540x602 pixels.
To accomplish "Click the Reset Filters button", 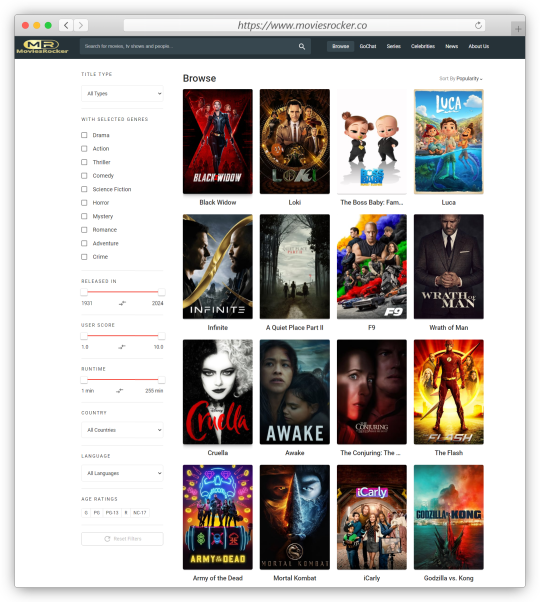I will (x=122, y=539).
